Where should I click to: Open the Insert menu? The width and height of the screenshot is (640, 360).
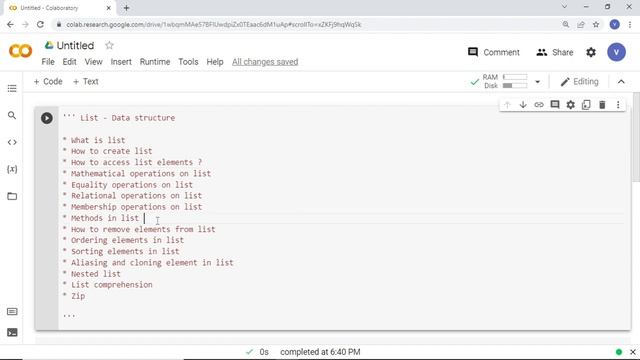pos(121,62)
